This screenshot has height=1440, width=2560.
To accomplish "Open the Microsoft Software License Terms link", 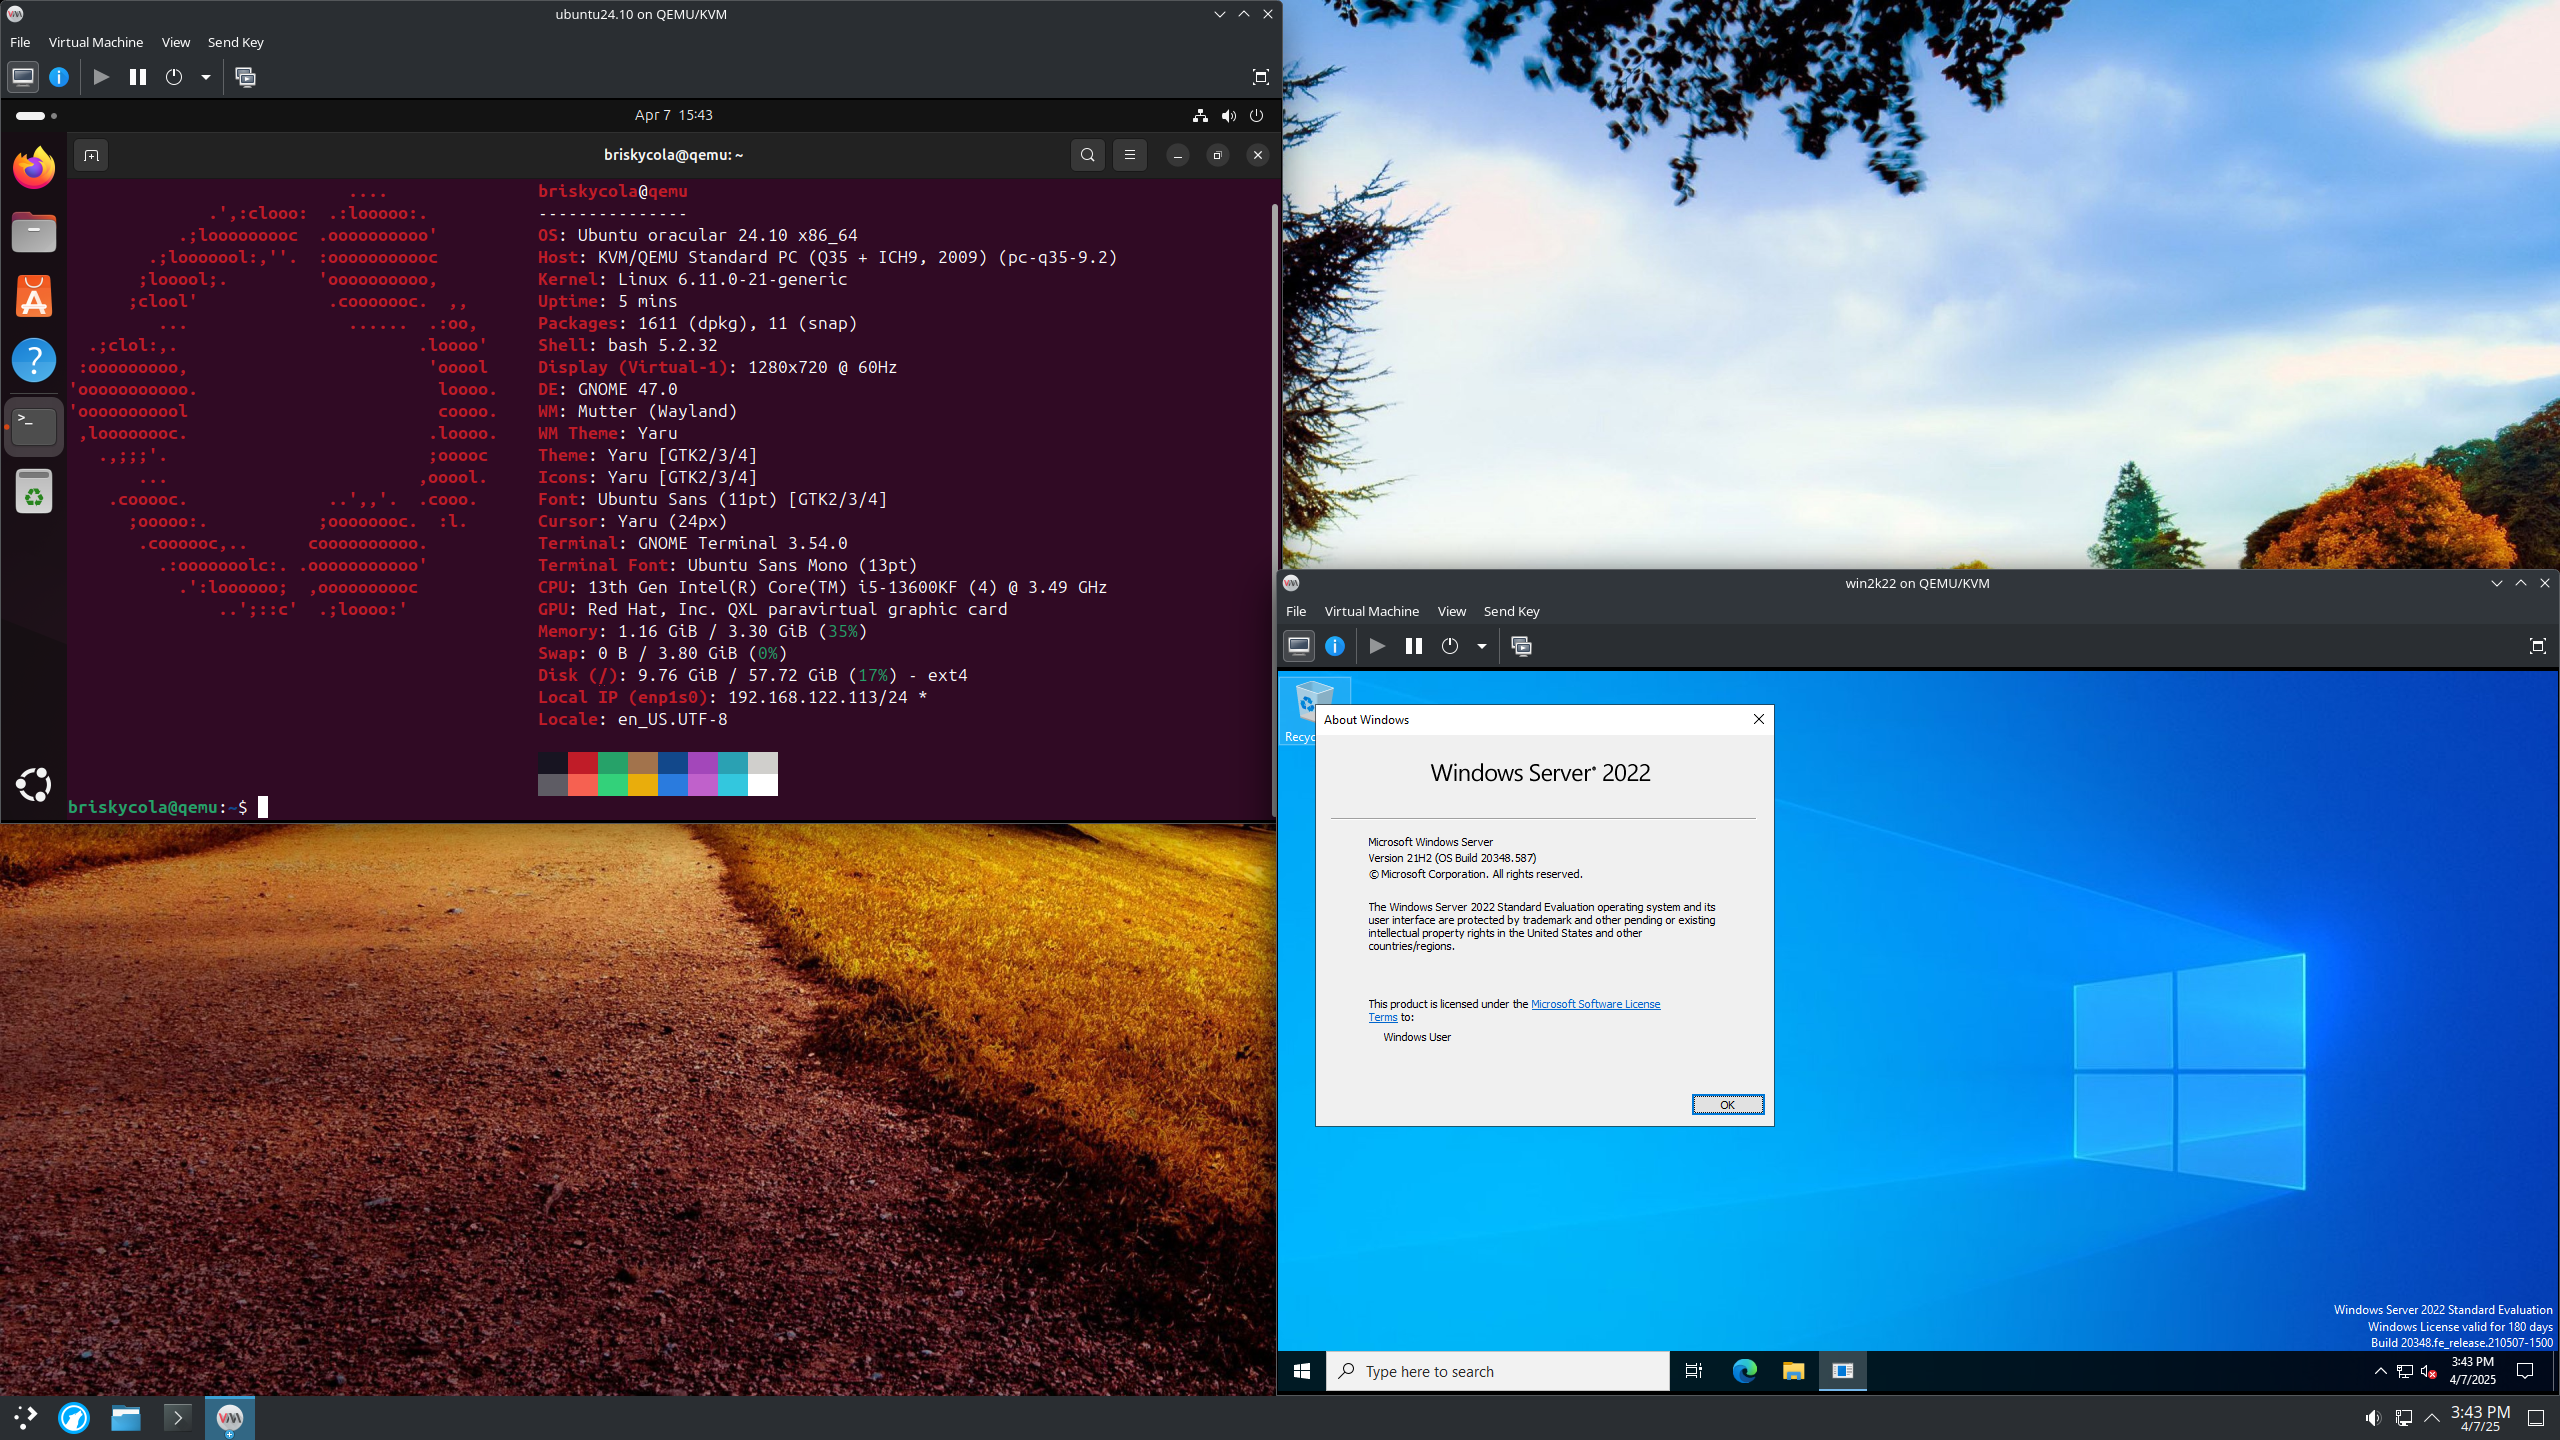I will coord(1595,1004).
